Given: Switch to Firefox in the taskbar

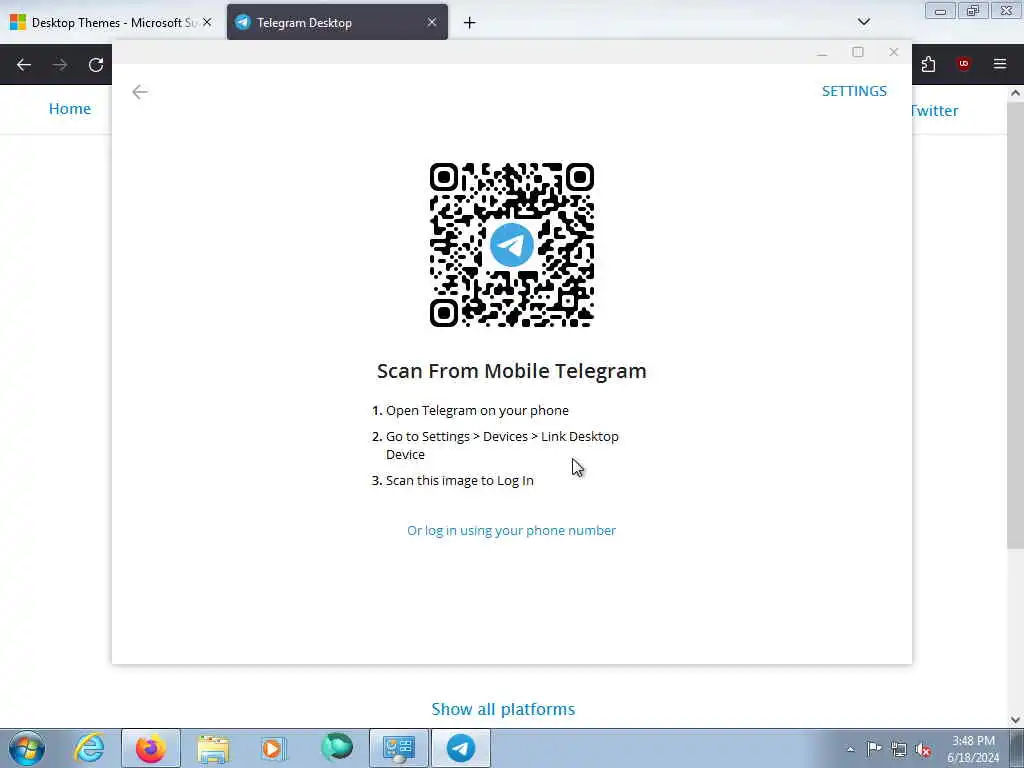Looking at the screenshot, I should [x=150, y=748].
